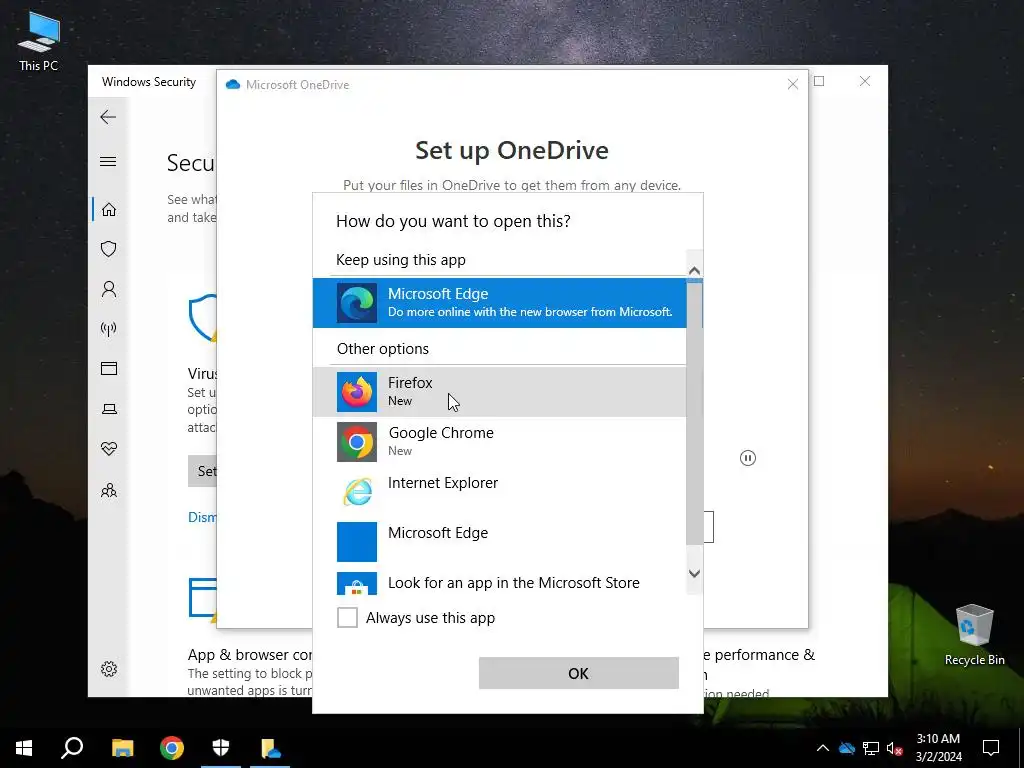Select the This PC desktop icon

[38, 41]
